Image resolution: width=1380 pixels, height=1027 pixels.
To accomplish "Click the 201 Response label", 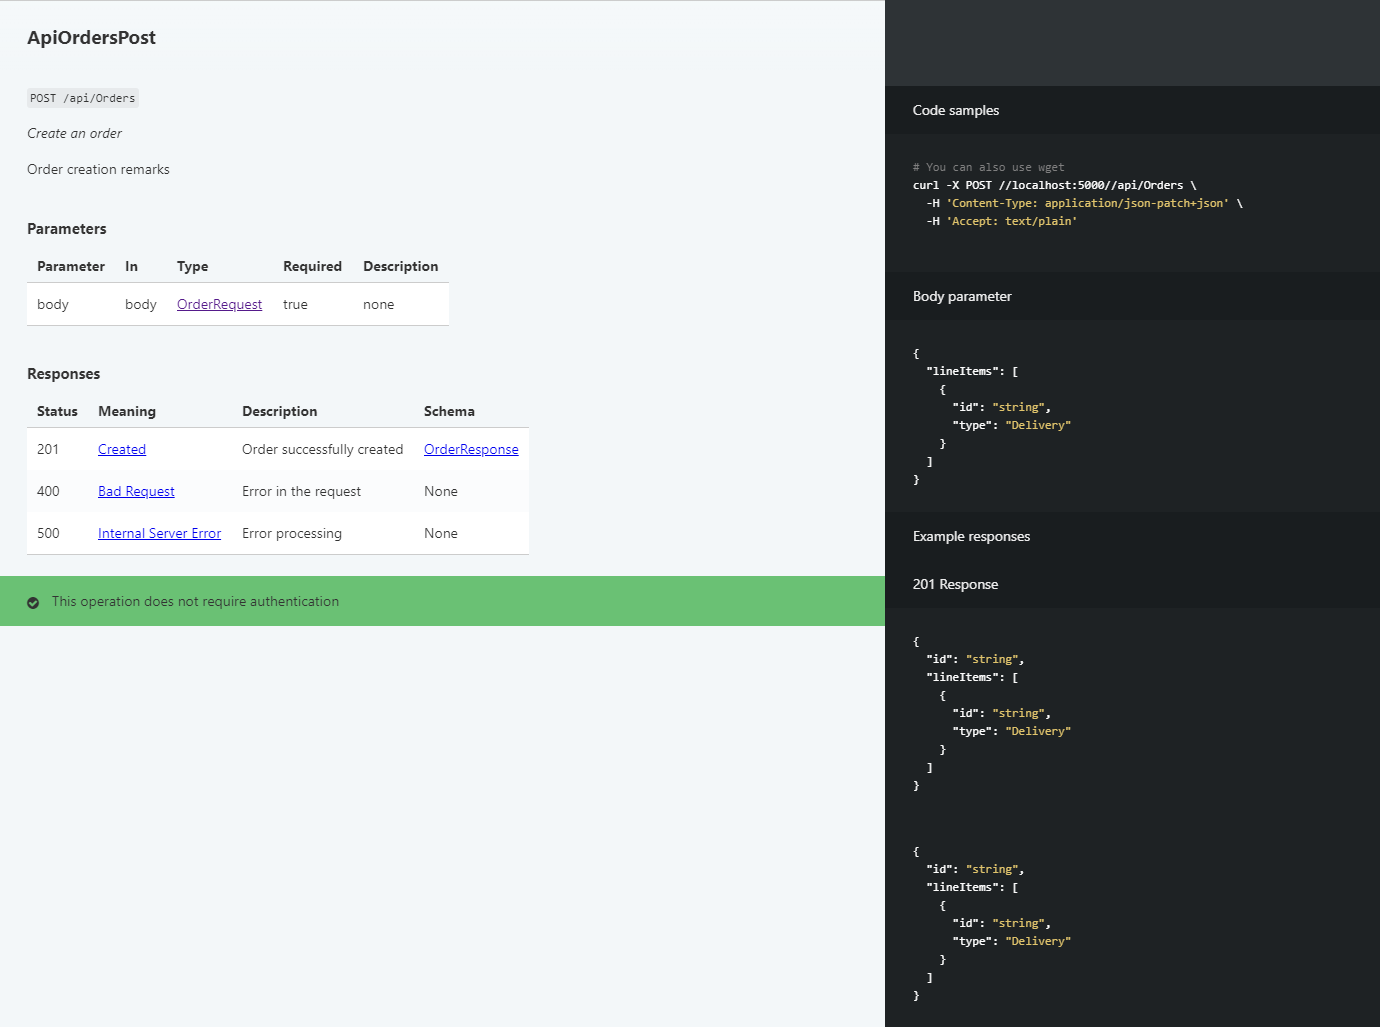I will point(955,584).
